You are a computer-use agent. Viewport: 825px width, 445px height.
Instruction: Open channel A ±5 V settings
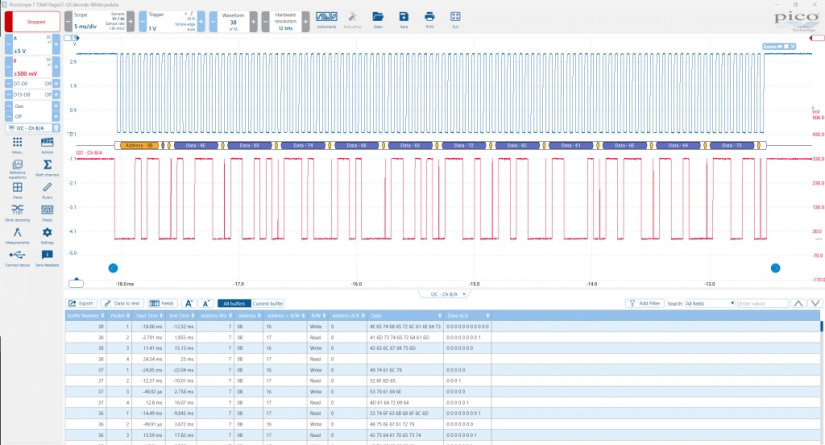click(32, 45)
